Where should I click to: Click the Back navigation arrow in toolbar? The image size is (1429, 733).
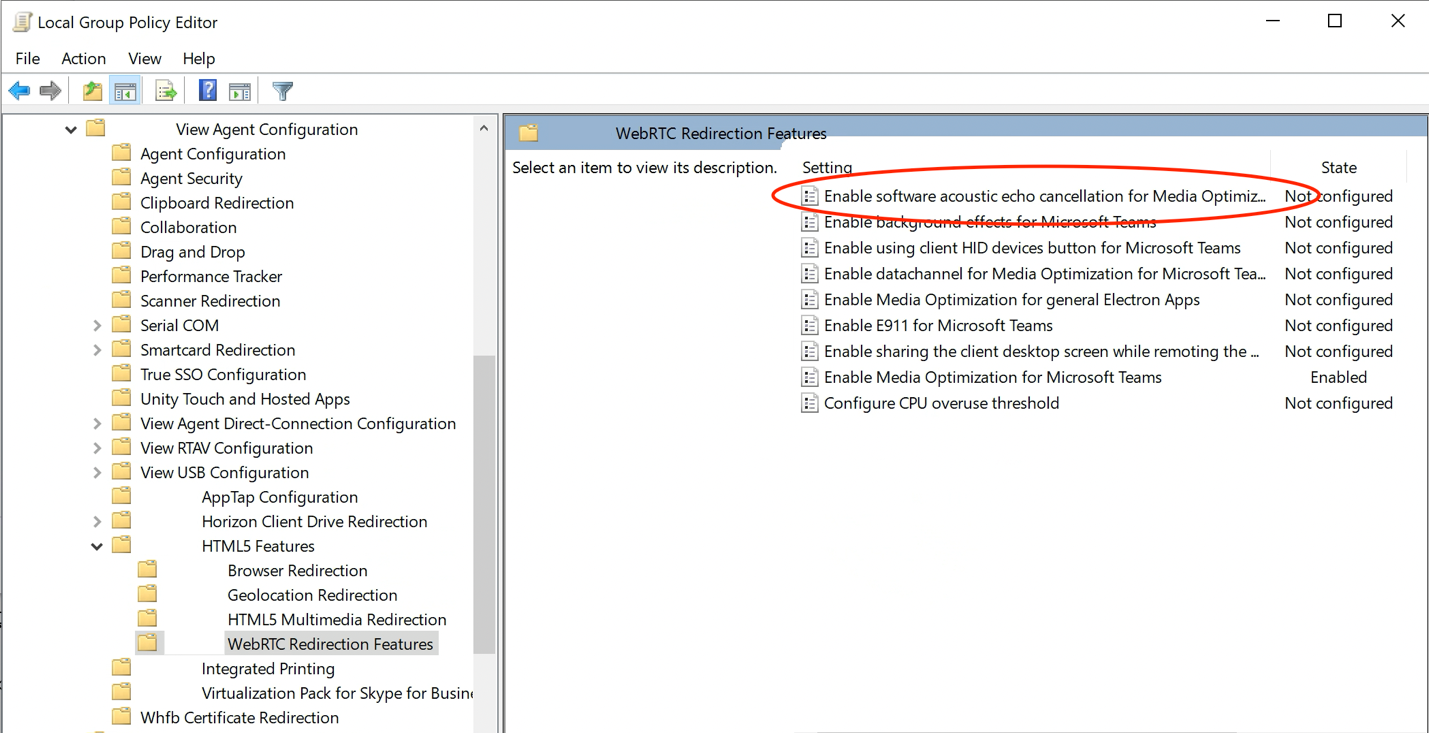(18, 90)
